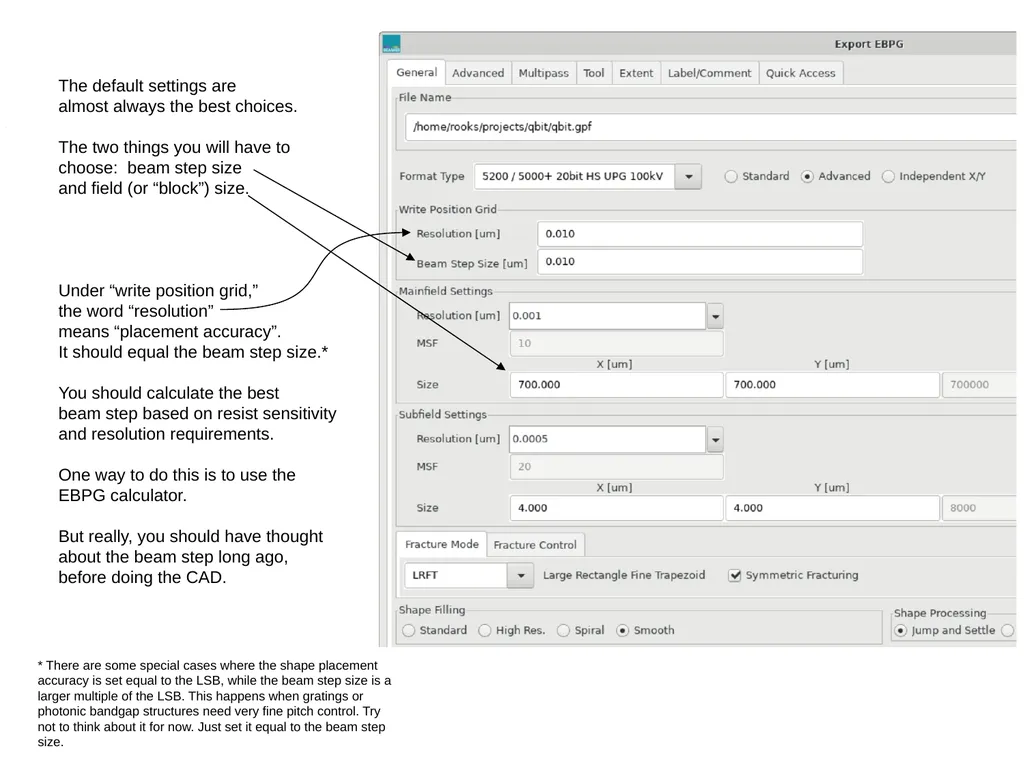
Task: Open the LRFT fracture mode dropdown
Action: click(x=520, y=575)
